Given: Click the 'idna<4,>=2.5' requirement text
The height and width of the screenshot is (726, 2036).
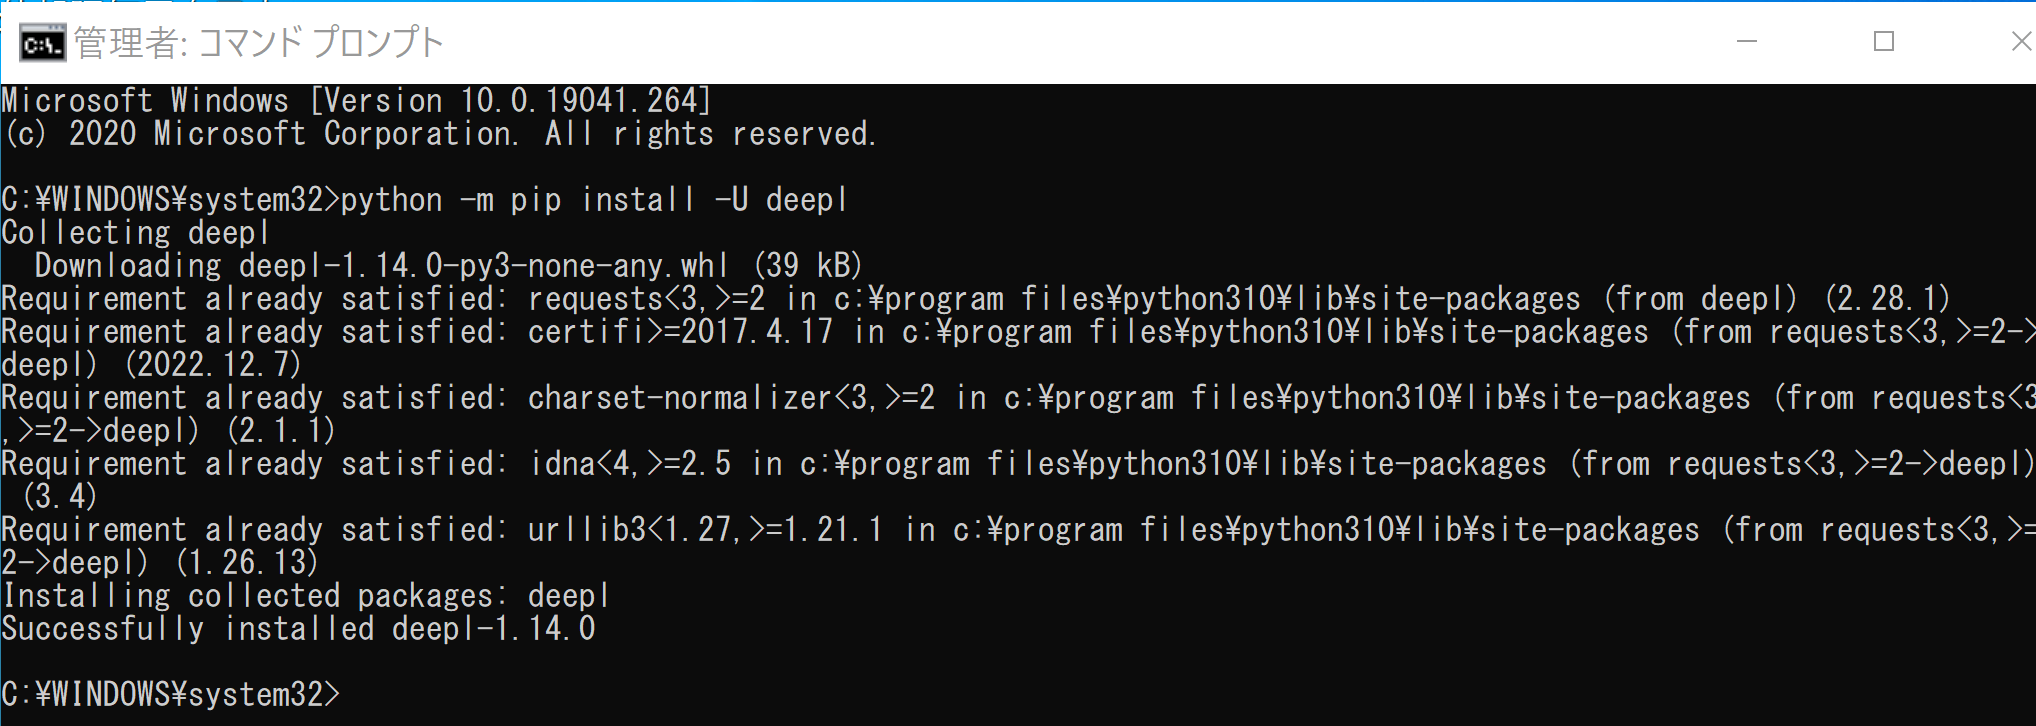Looking at the screenshot, I should tap(630, 464).
